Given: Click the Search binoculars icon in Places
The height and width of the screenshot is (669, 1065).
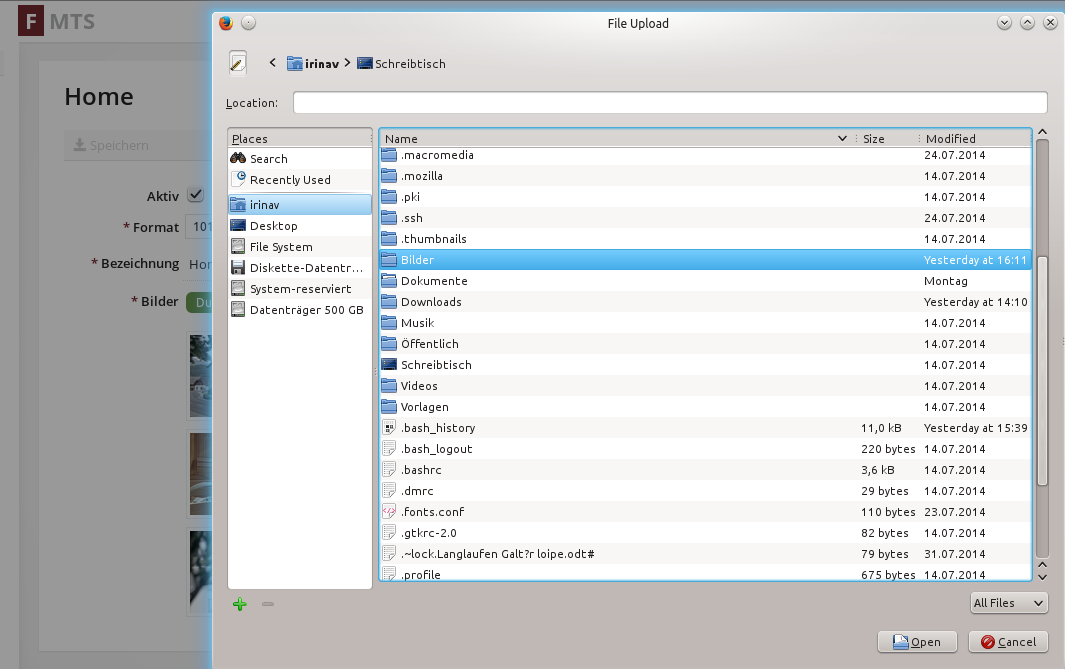Looking at the screenshot, I should (x=238, y=158).
